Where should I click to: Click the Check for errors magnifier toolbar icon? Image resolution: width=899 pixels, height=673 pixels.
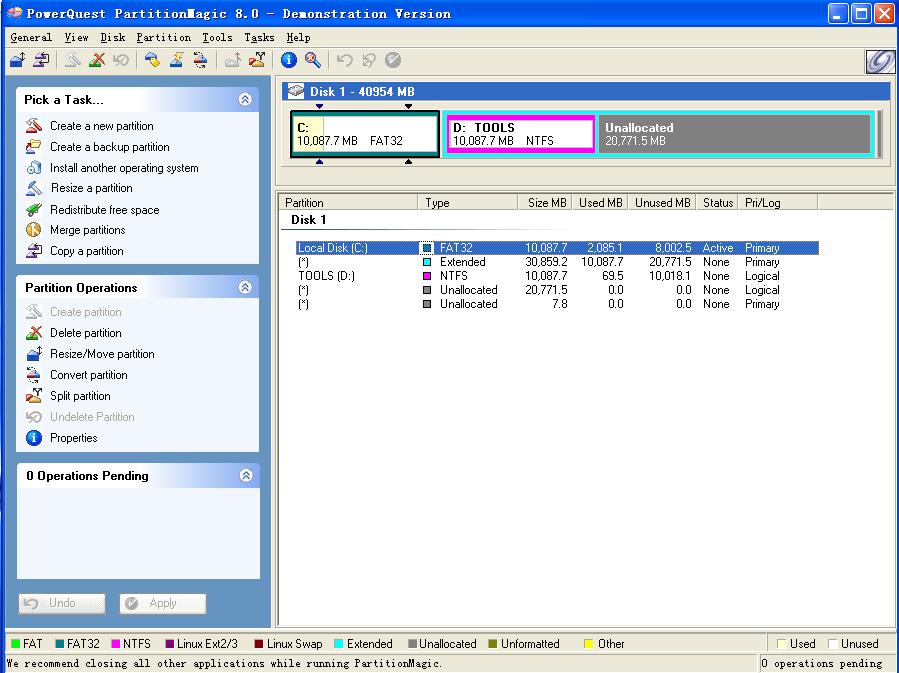tap(313, 60)
